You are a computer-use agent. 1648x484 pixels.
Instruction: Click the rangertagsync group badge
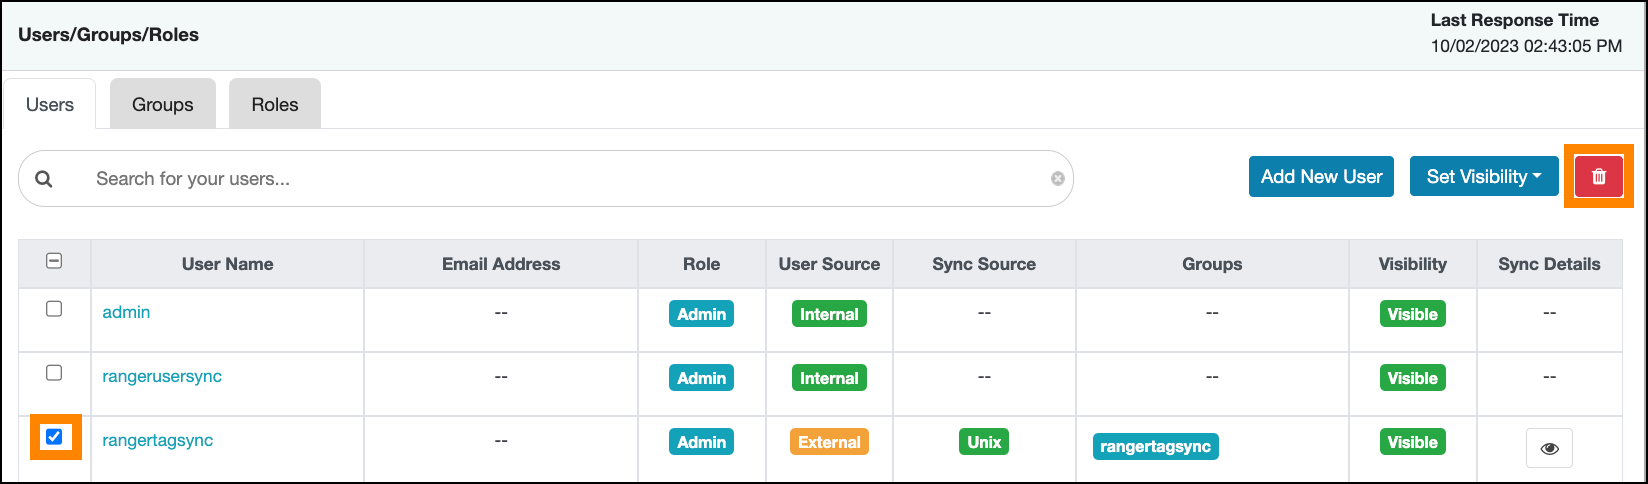pos(1155,446)
